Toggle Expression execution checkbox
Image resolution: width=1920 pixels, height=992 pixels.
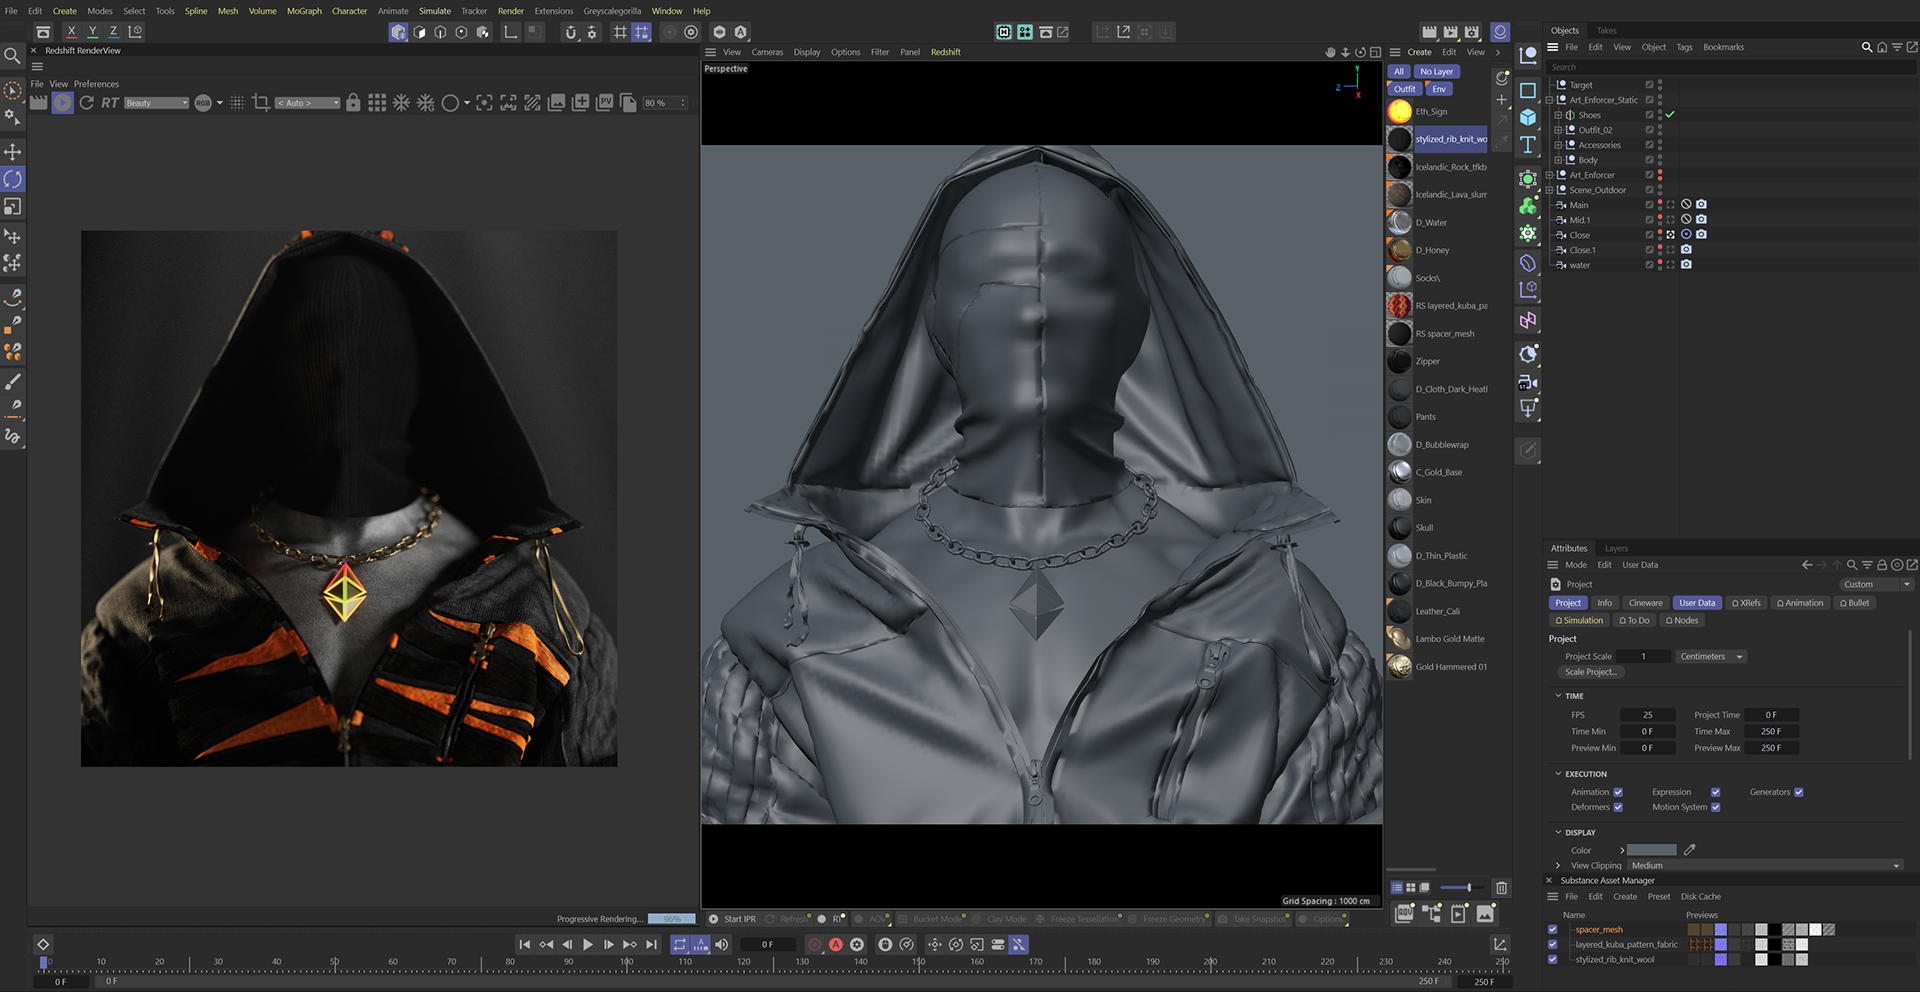pyautogui.click(x=1715, y=792)
